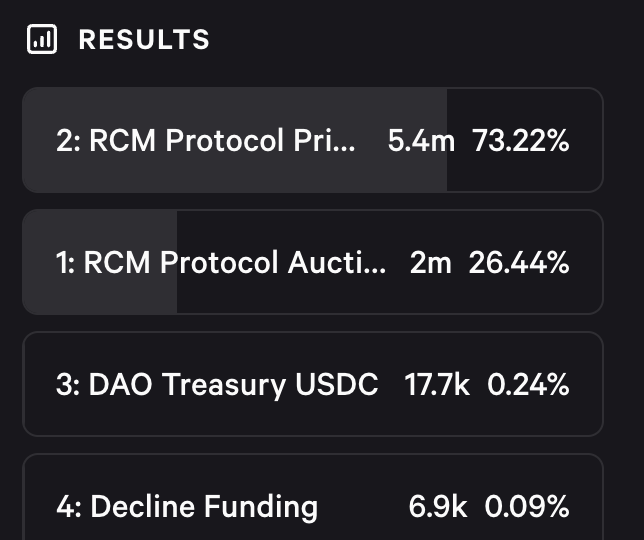Select the "3: DAO Treasury USDC" result label
The width and height of the screenshot is (644, 540).
pos(217,385)
